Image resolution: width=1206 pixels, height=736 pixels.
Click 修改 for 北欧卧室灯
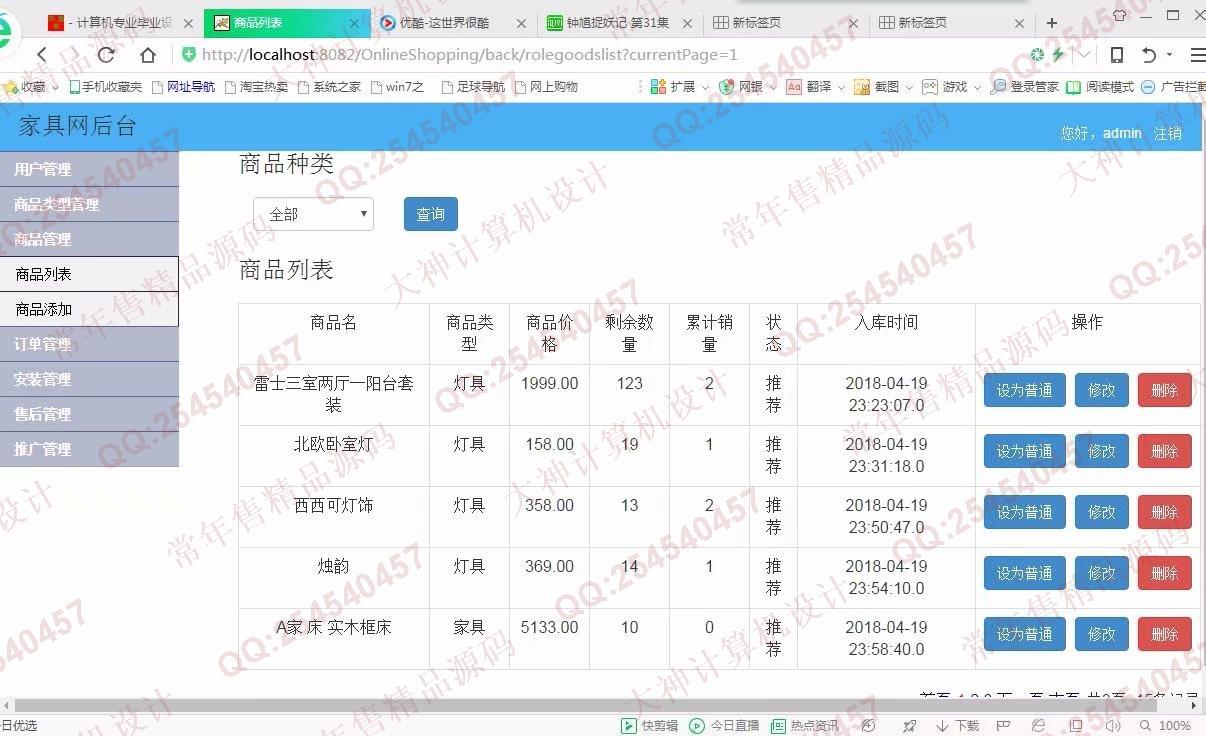[x=1101, y=451]
